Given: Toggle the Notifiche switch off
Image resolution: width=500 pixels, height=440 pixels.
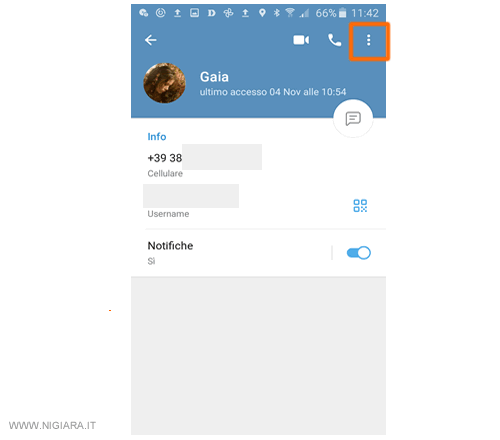Looking at the screenshot, I should point(359,253).
